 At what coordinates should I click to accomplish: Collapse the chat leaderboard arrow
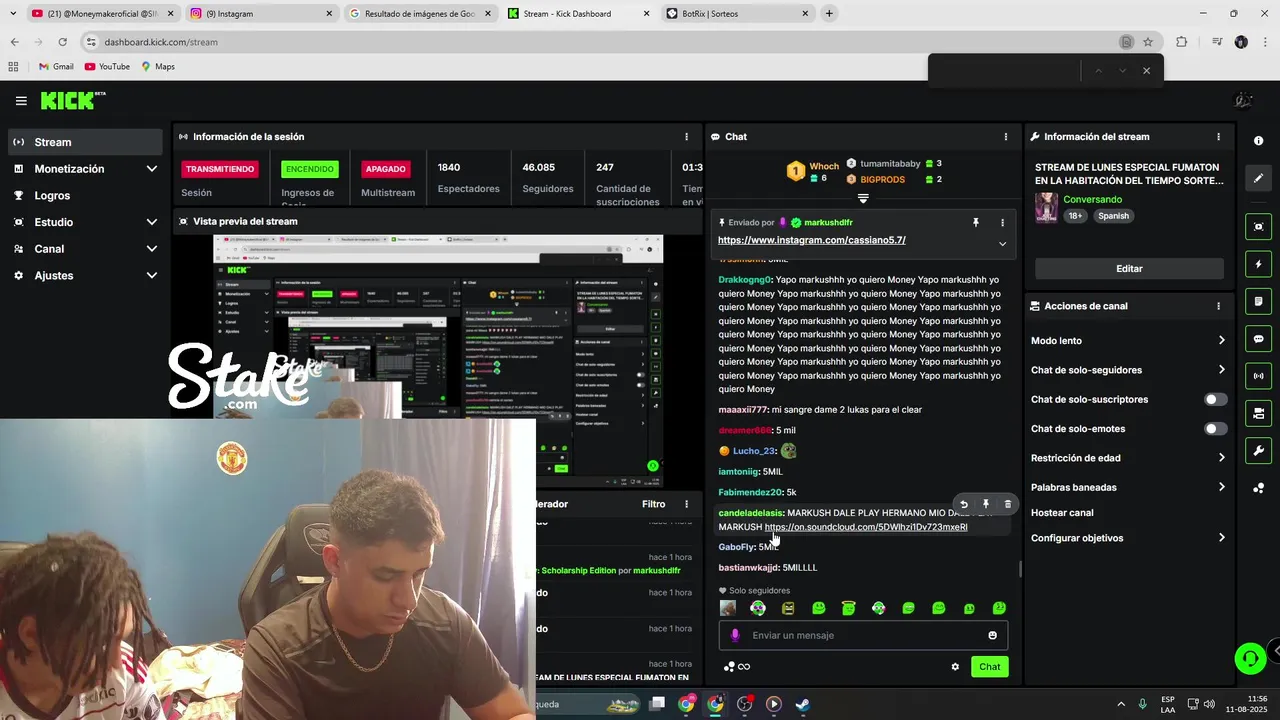pos(863,198)
